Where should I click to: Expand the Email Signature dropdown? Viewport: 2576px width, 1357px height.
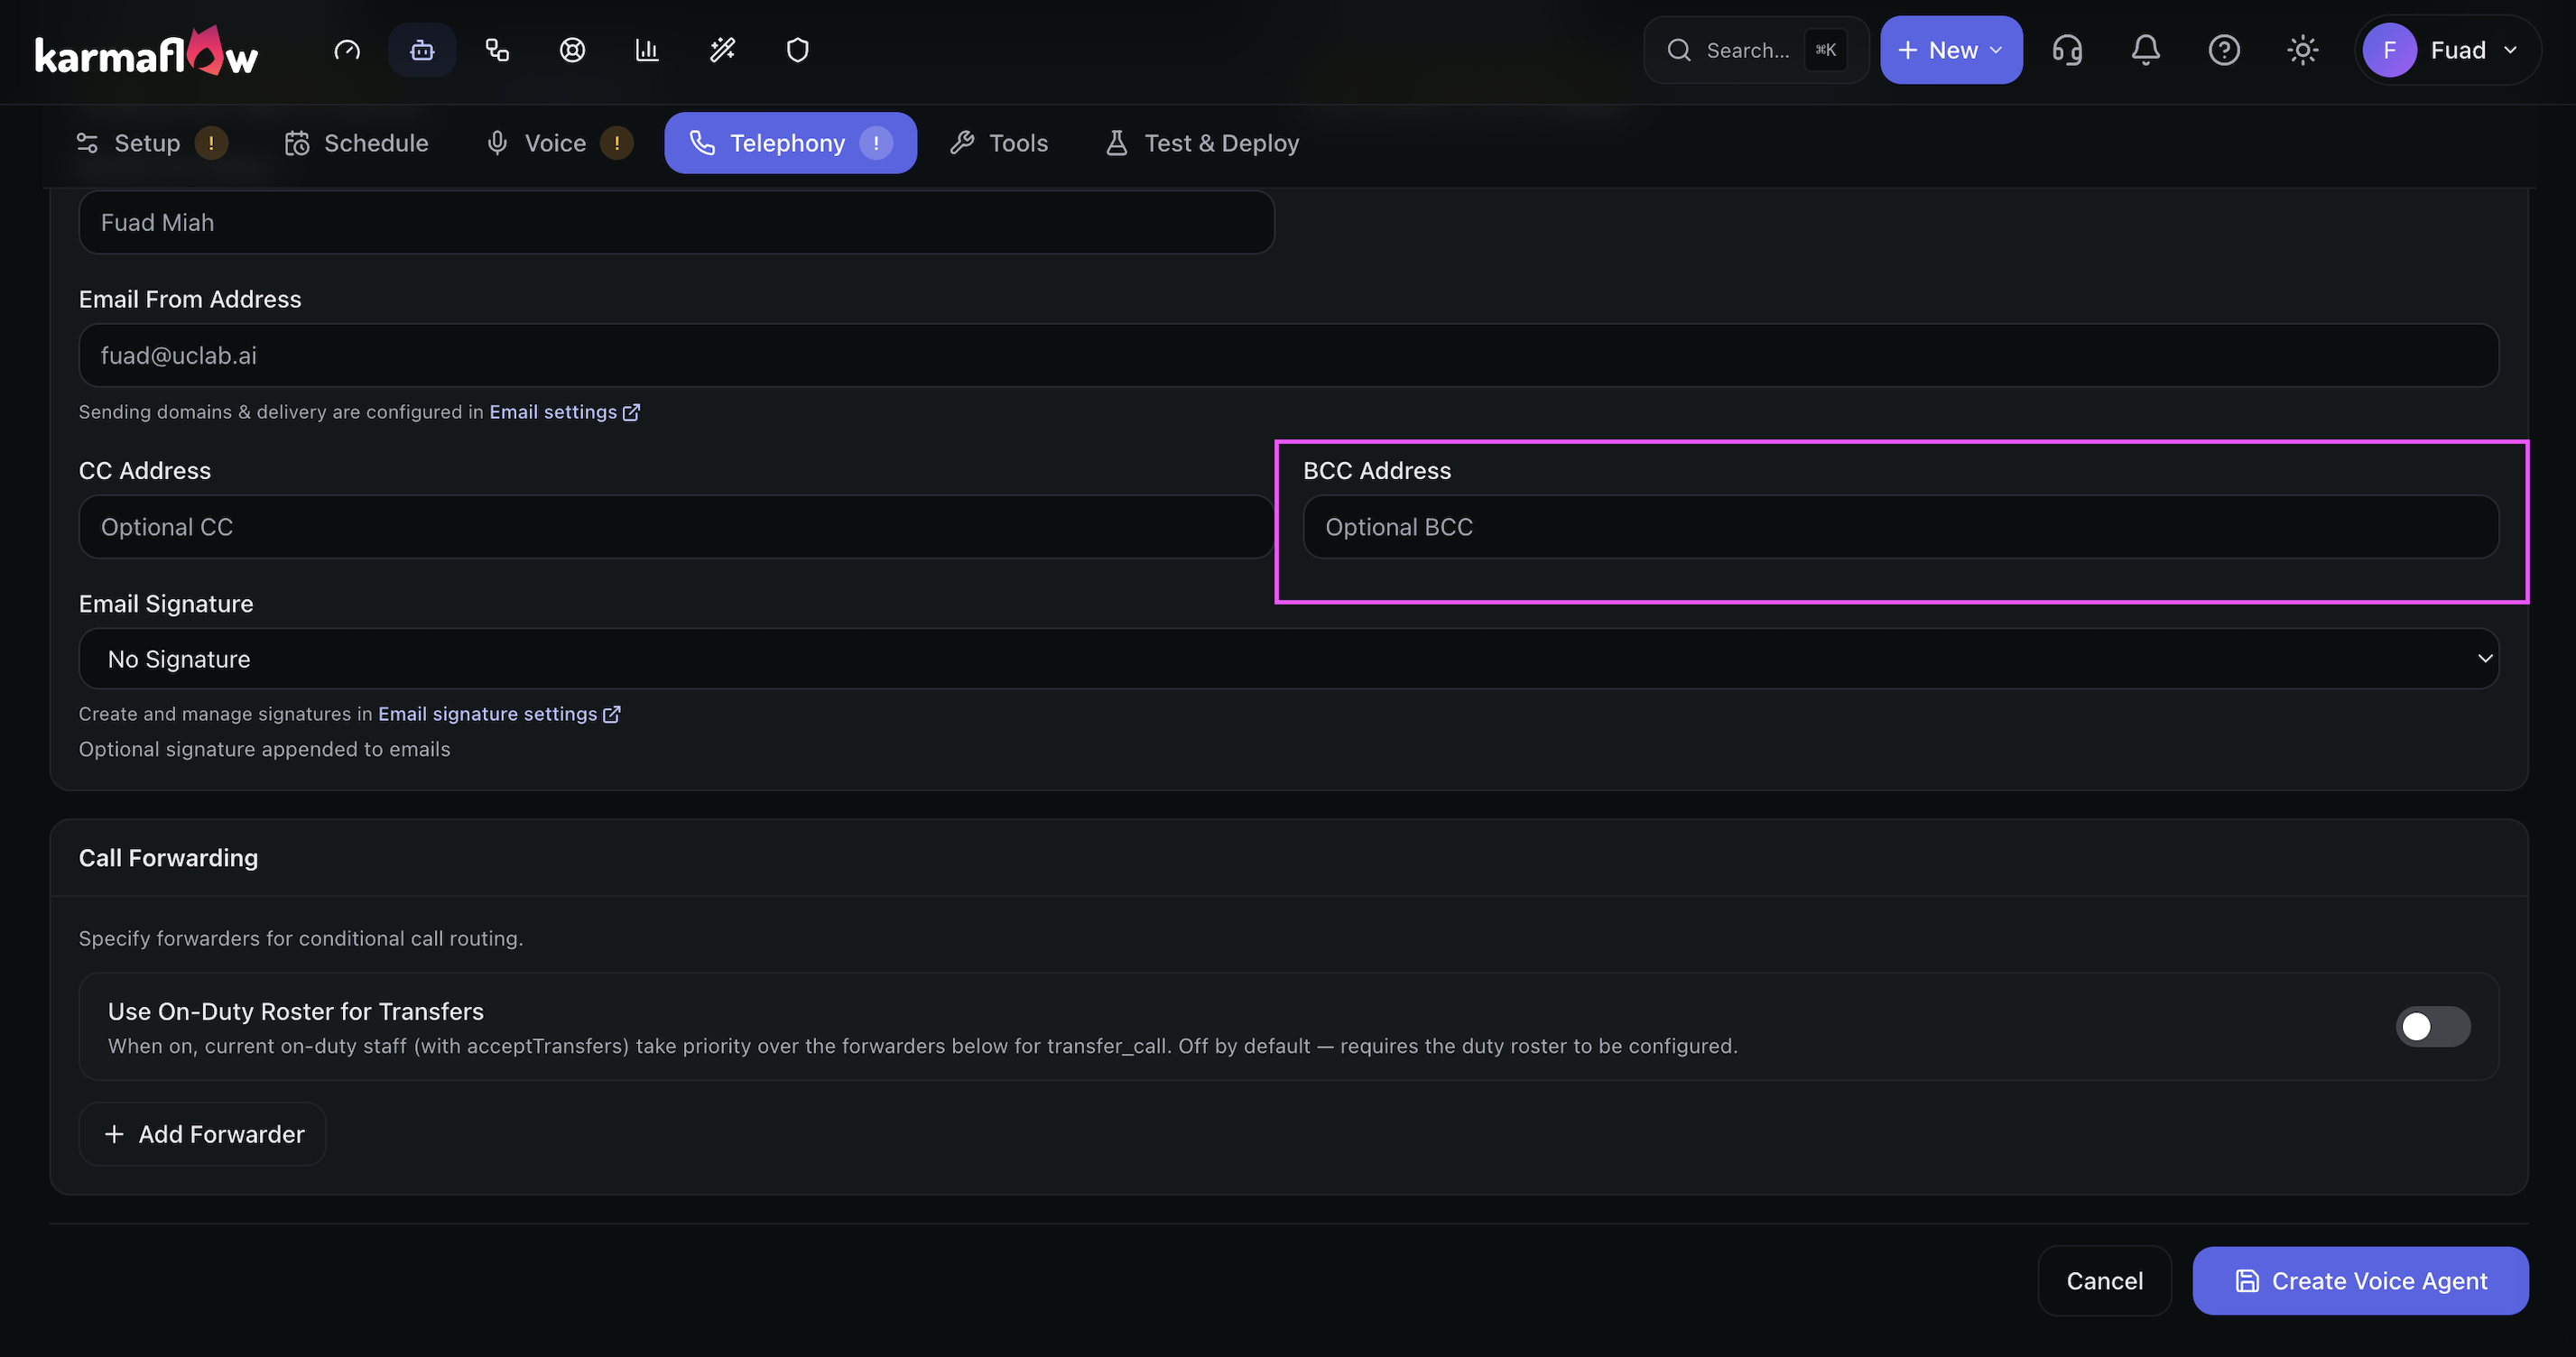pos(1288,658)
